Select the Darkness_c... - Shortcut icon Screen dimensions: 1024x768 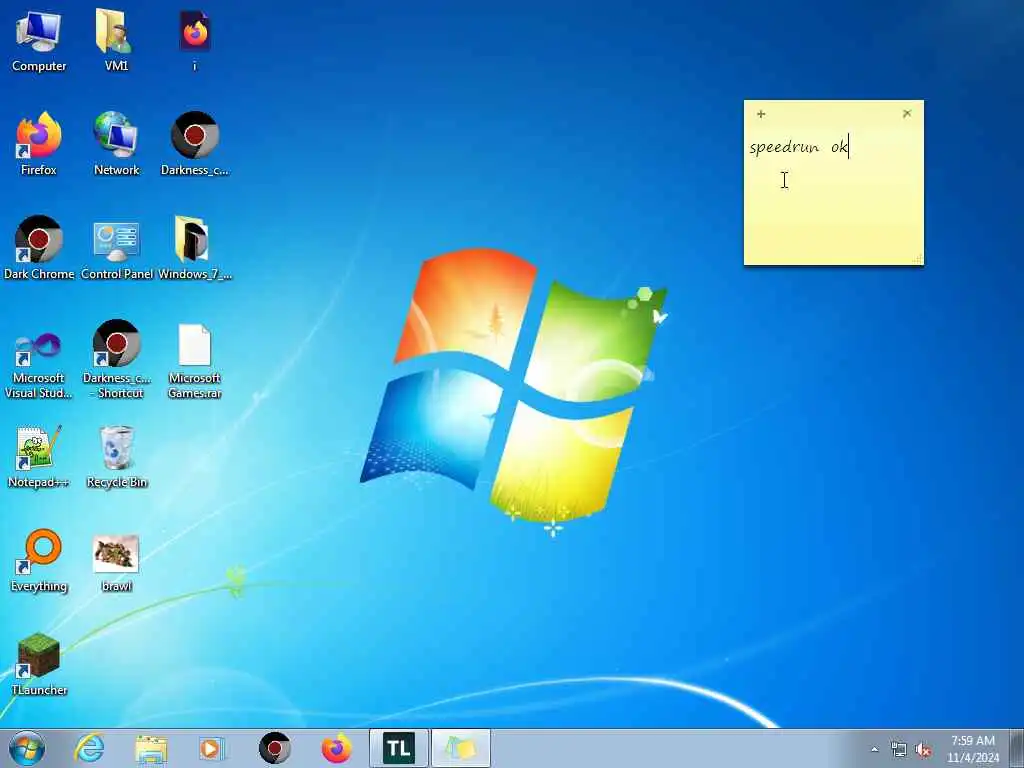click(x=116, y=359)
